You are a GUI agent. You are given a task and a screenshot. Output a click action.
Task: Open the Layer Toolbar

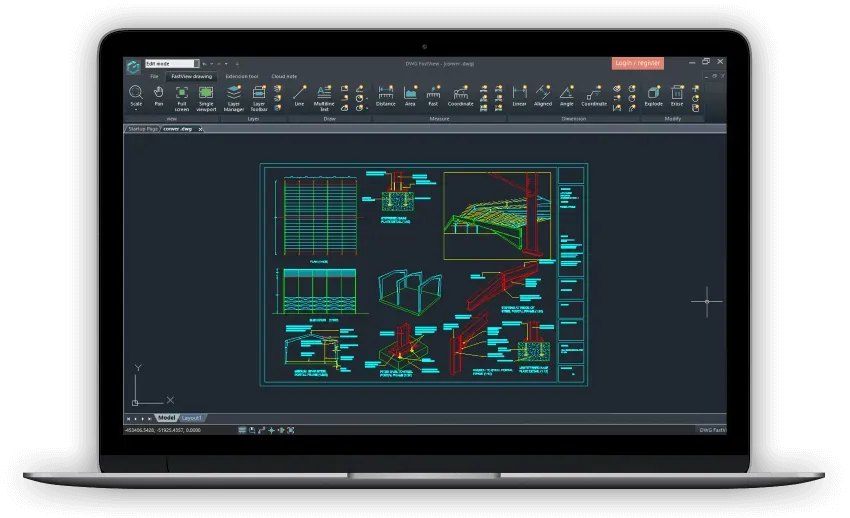[x=259, y=98]
